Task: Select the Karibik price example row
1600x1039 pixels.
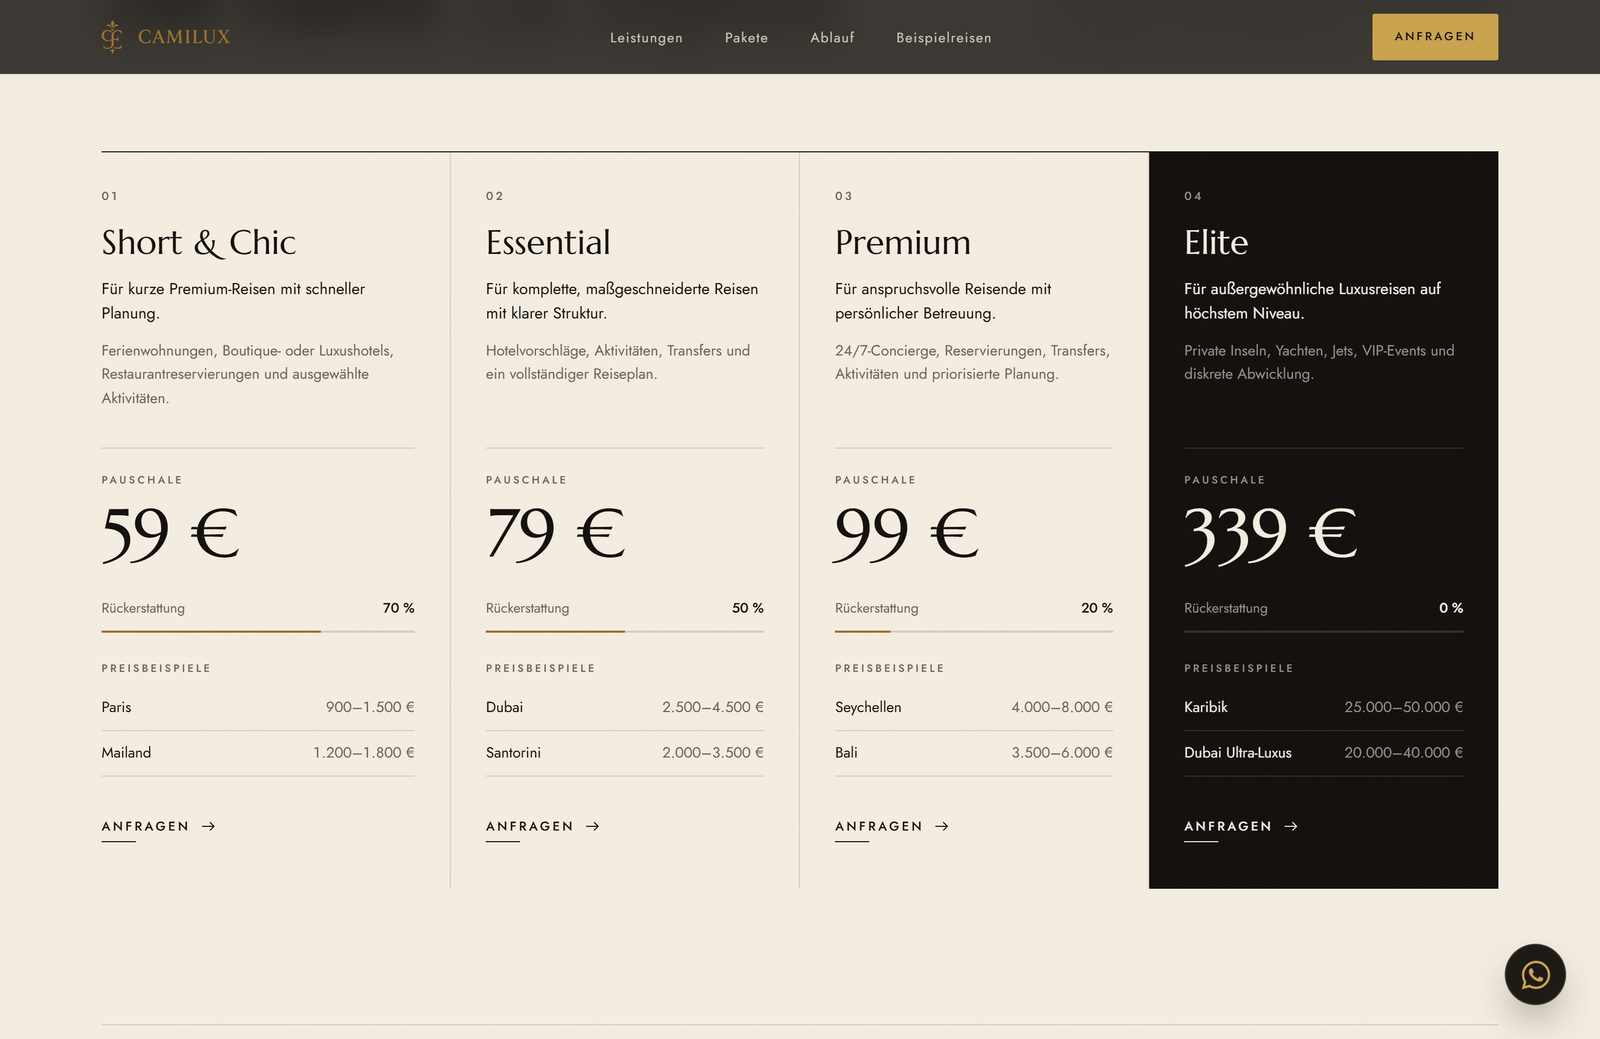Action: [1323, 707]
